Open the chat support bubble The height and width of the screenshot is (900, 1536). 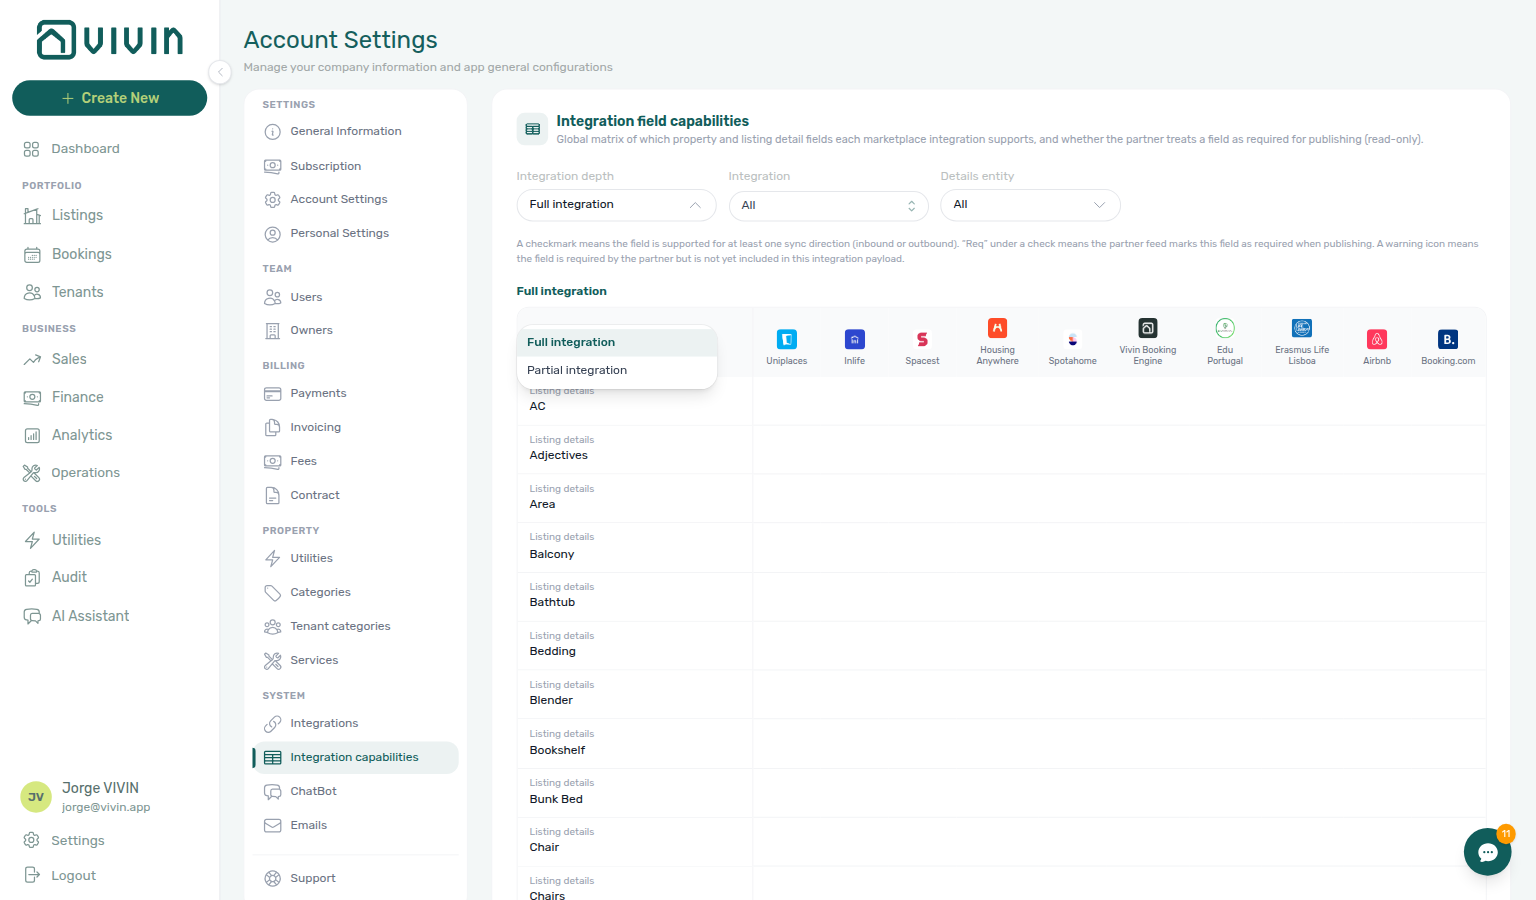coord(1488,852)
